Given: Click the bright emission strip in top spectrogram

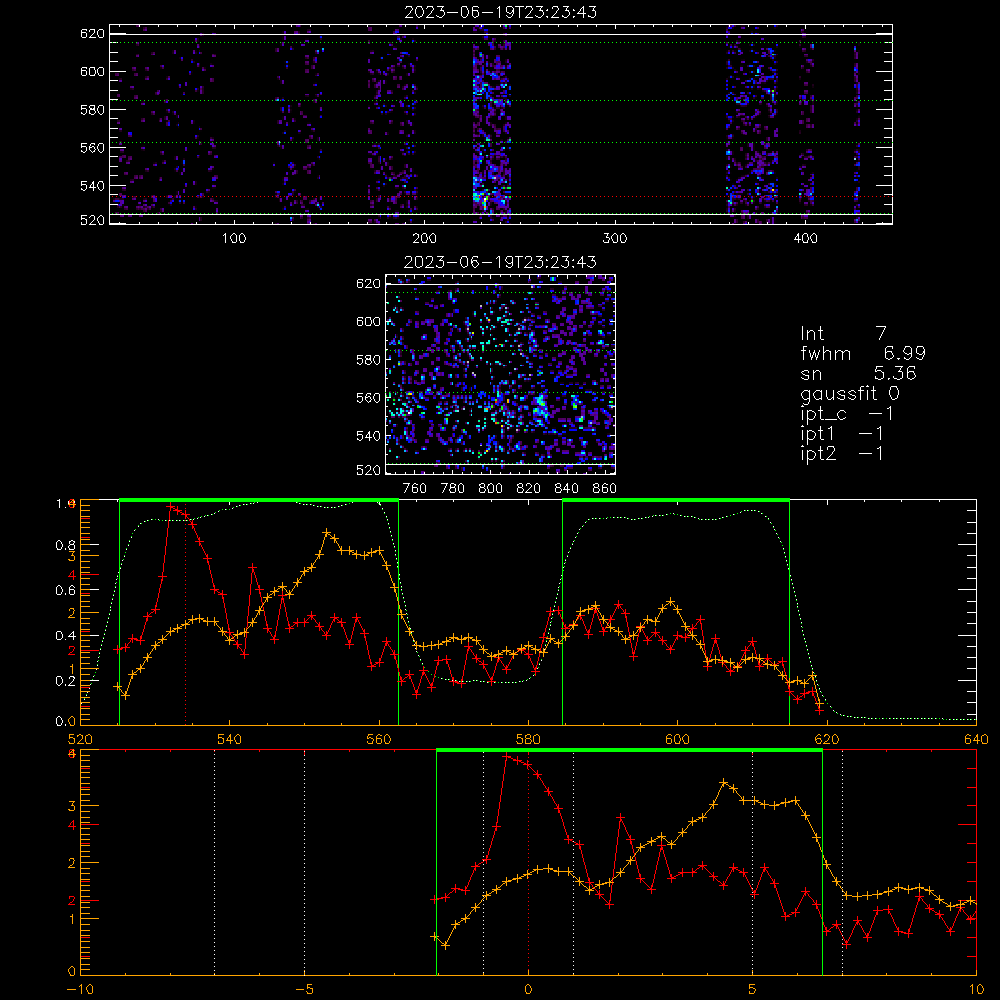Looking at the screenshot, I should click(x=492, y=124).
